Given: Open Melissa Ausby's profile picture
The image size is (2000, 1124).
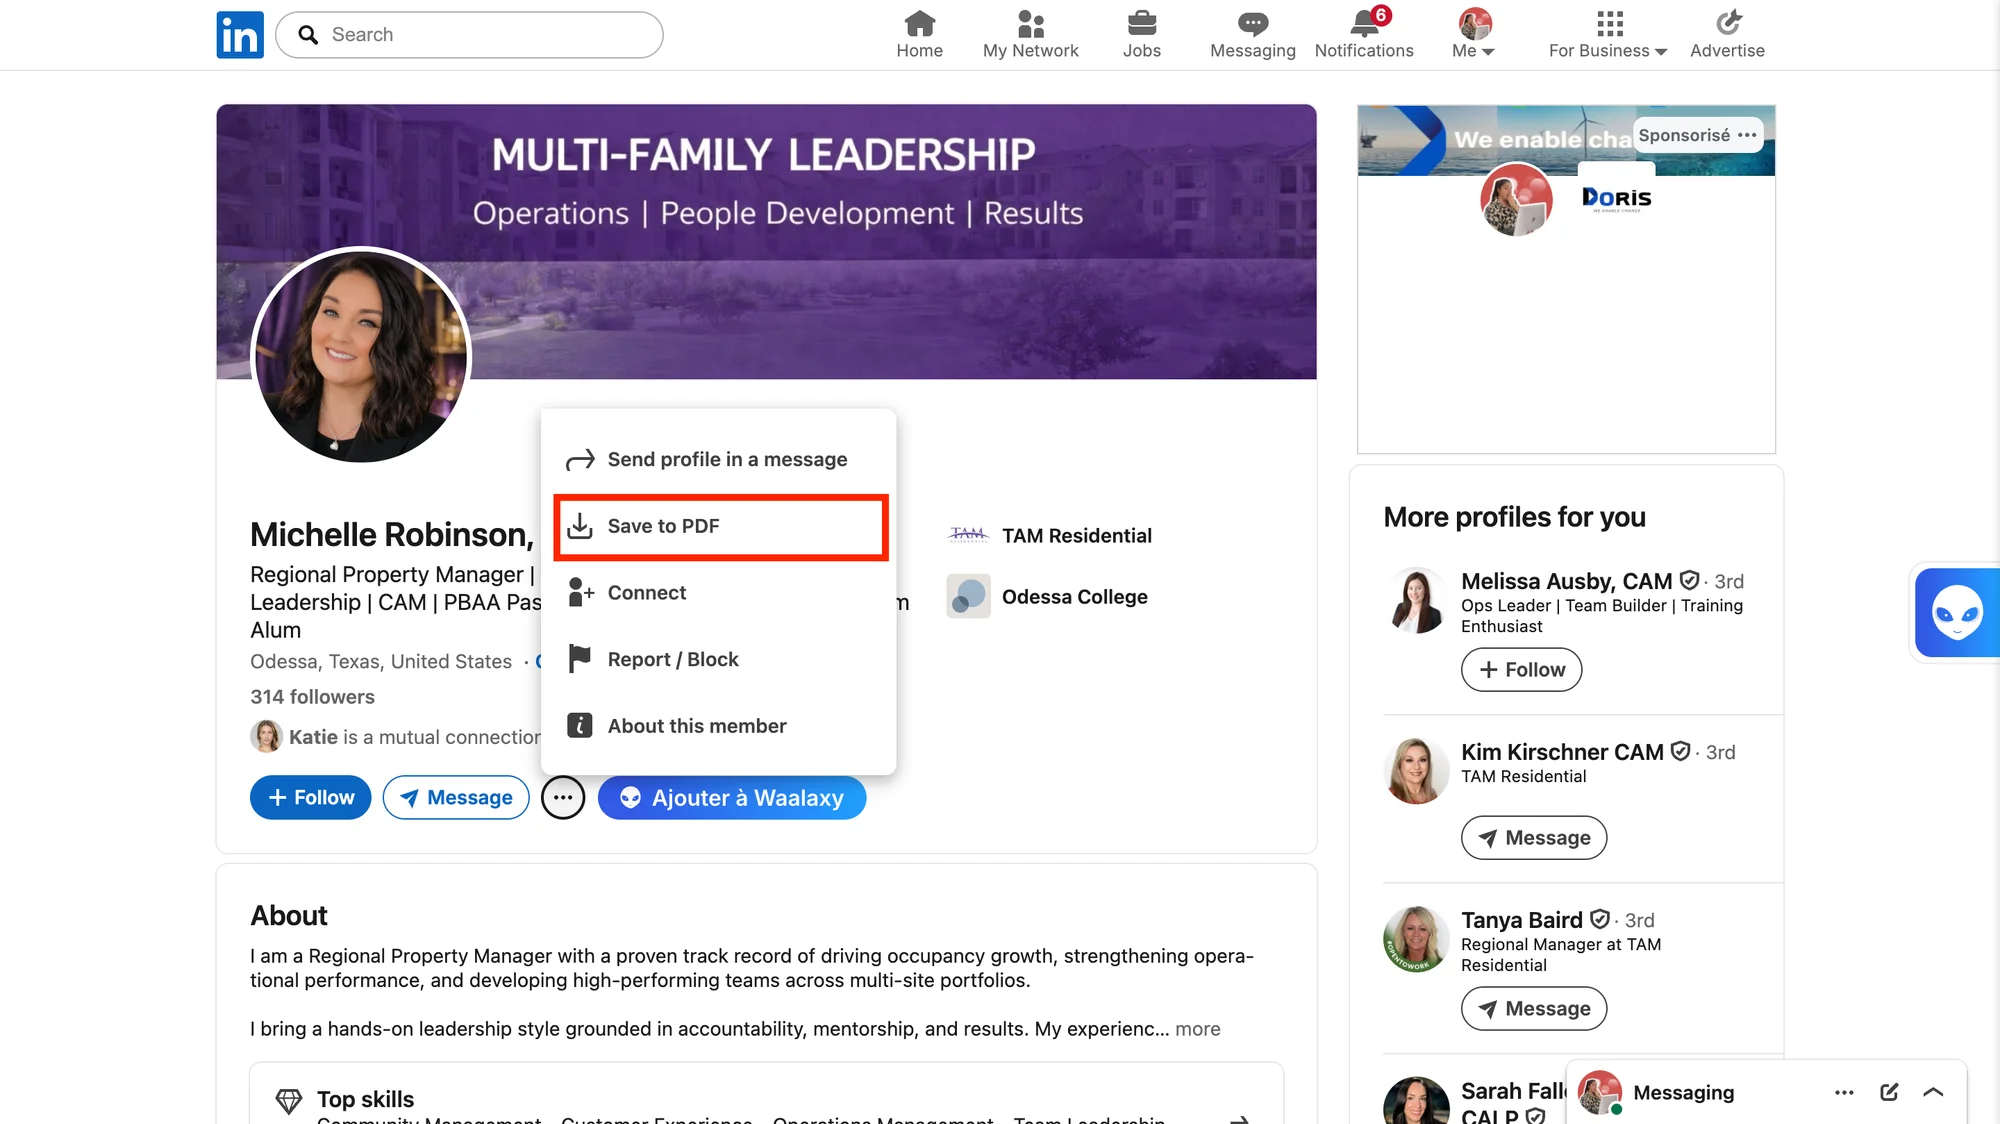Looking at the screenshot, I should (x=1416, y=600).
